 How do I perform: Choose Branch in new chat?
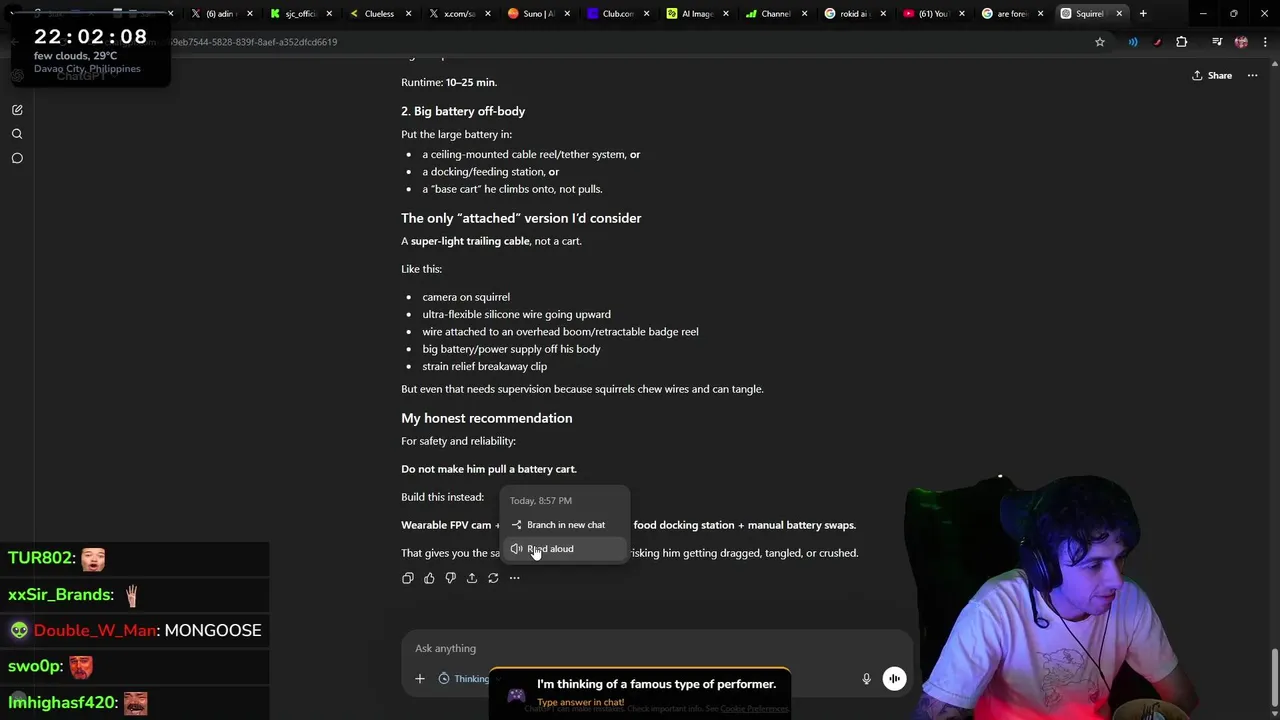click(x=566, y=525)
